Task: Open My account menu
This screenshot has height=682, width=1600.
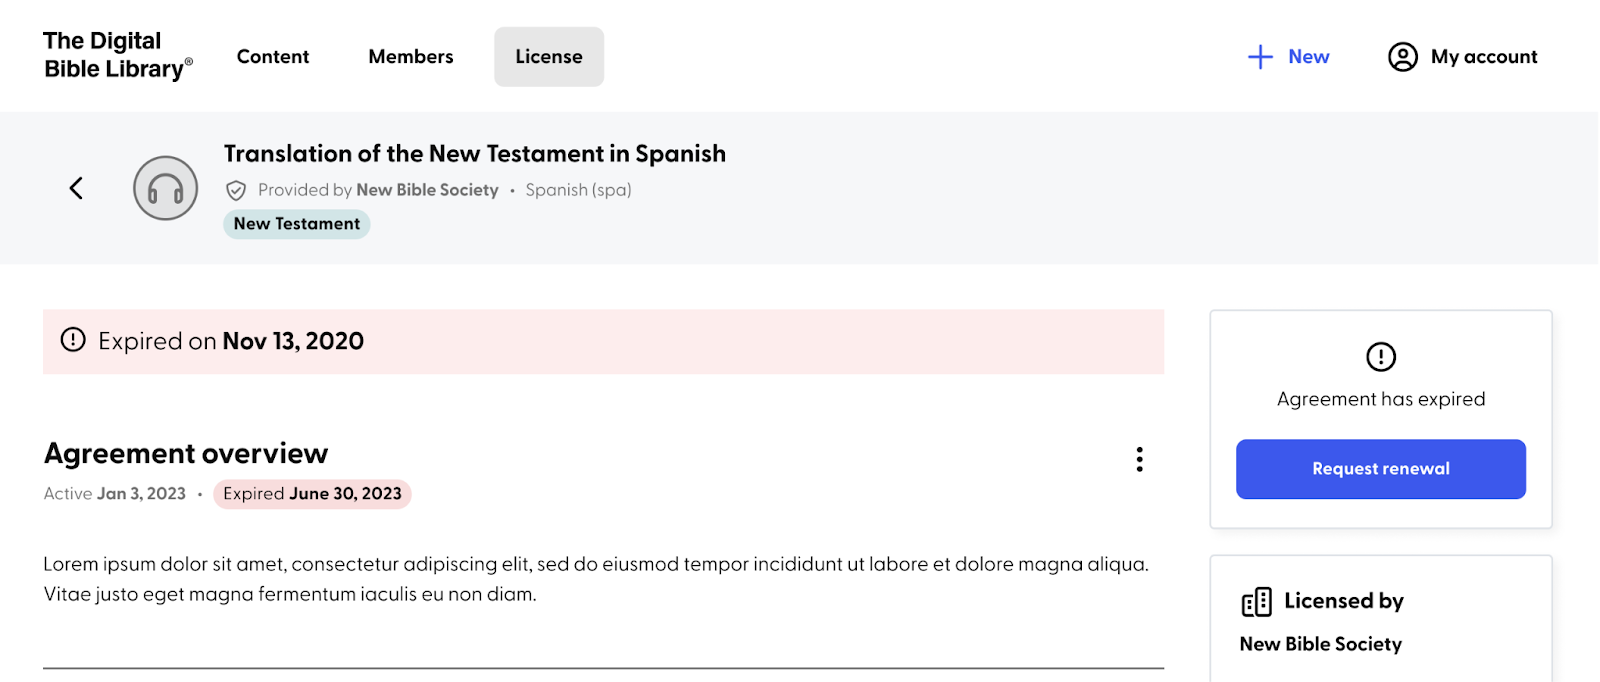Action: click(1463, 57)
